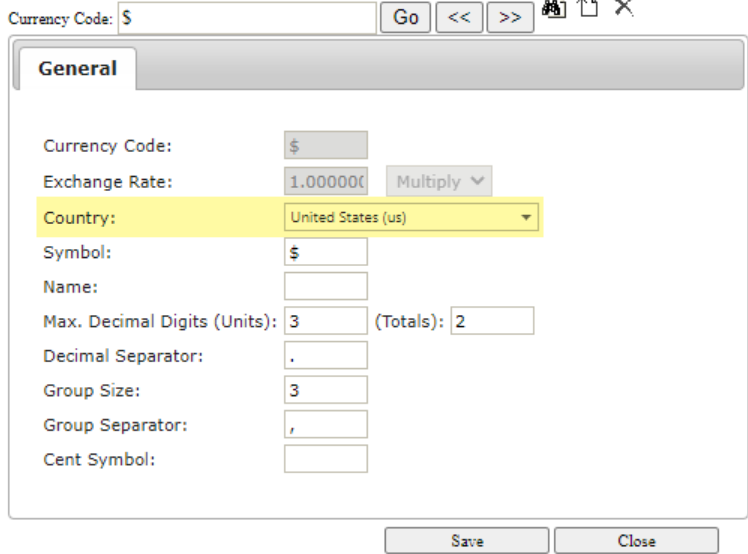Screen dimensions: 748x554
Task: Click the Go button
Action: (x=405, y=18)
